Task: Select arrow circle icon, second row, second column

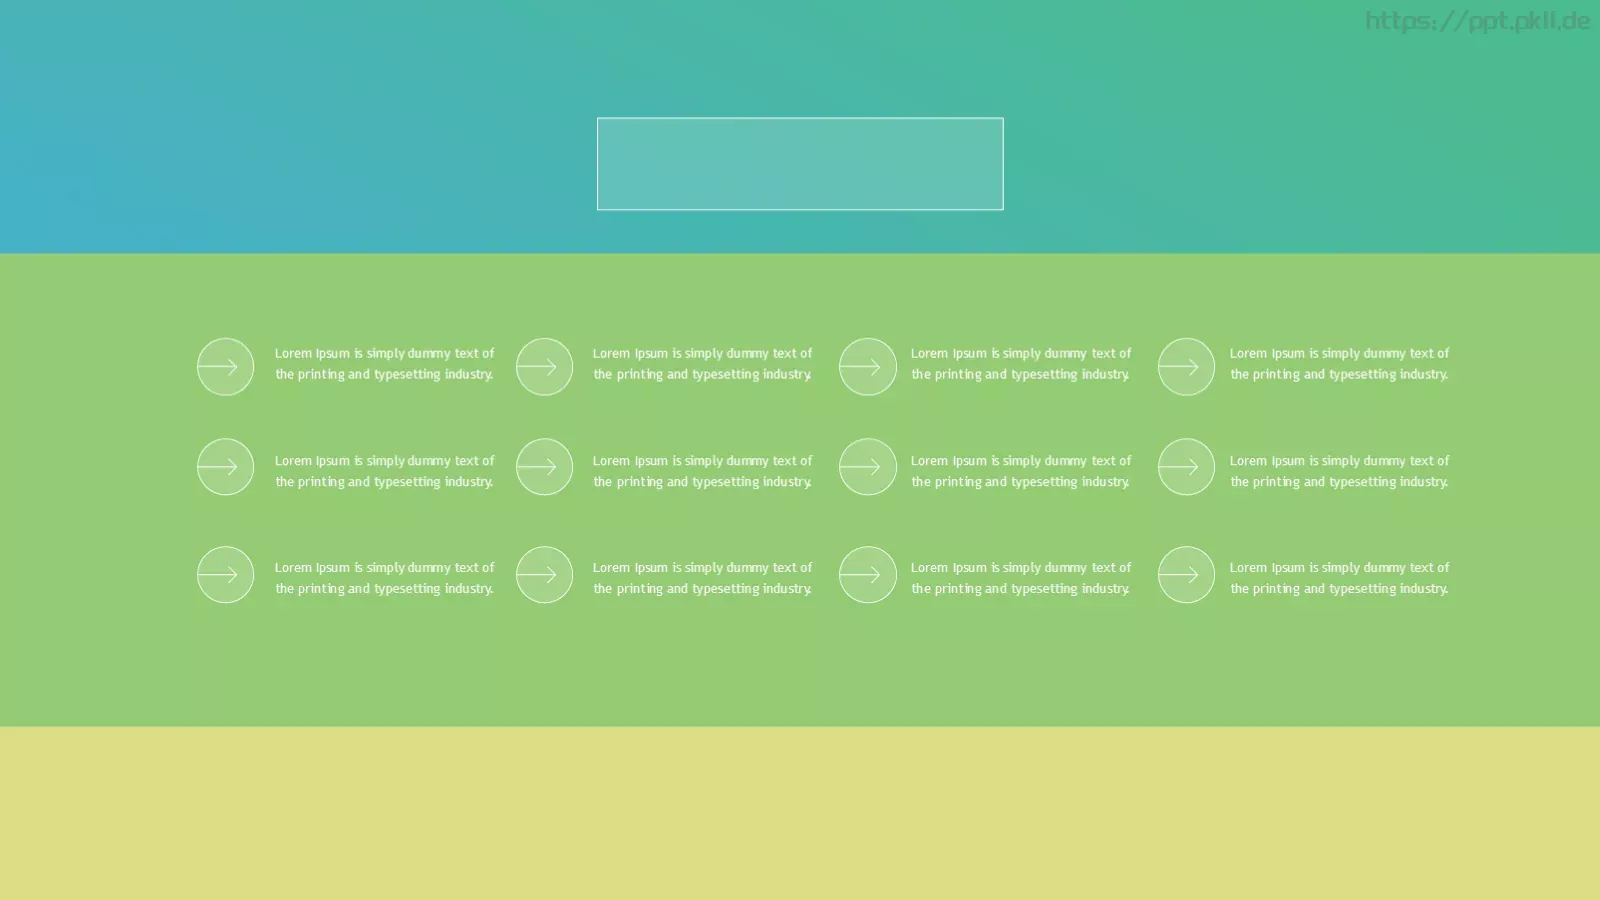Action: pyautogui.click(x=544, y=467)
